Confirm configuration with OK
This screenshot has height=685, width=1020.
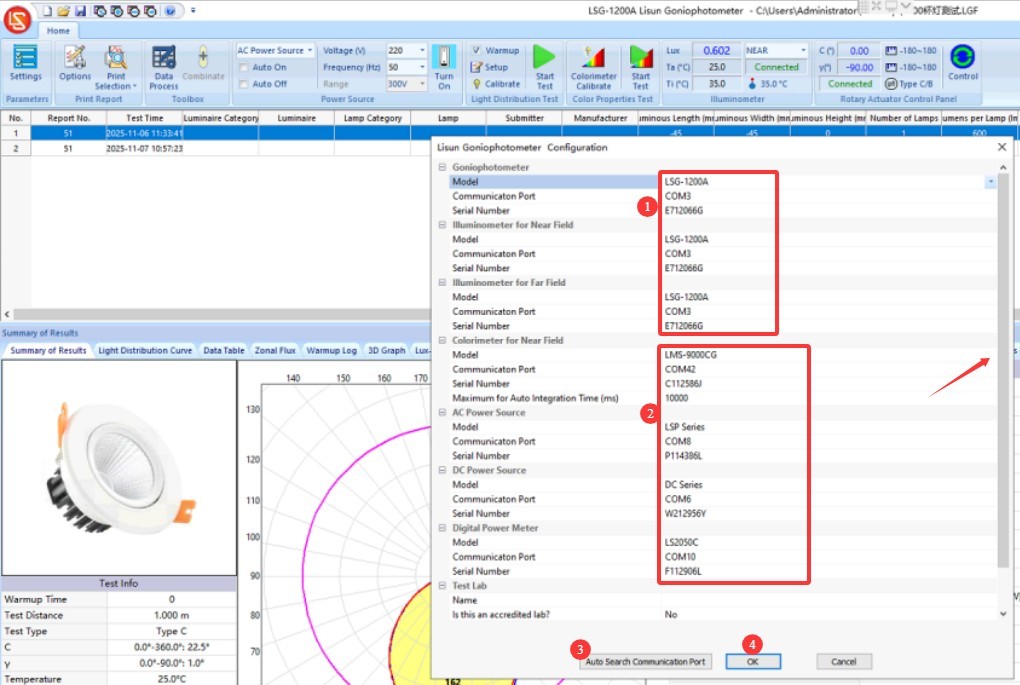(753, 662)
